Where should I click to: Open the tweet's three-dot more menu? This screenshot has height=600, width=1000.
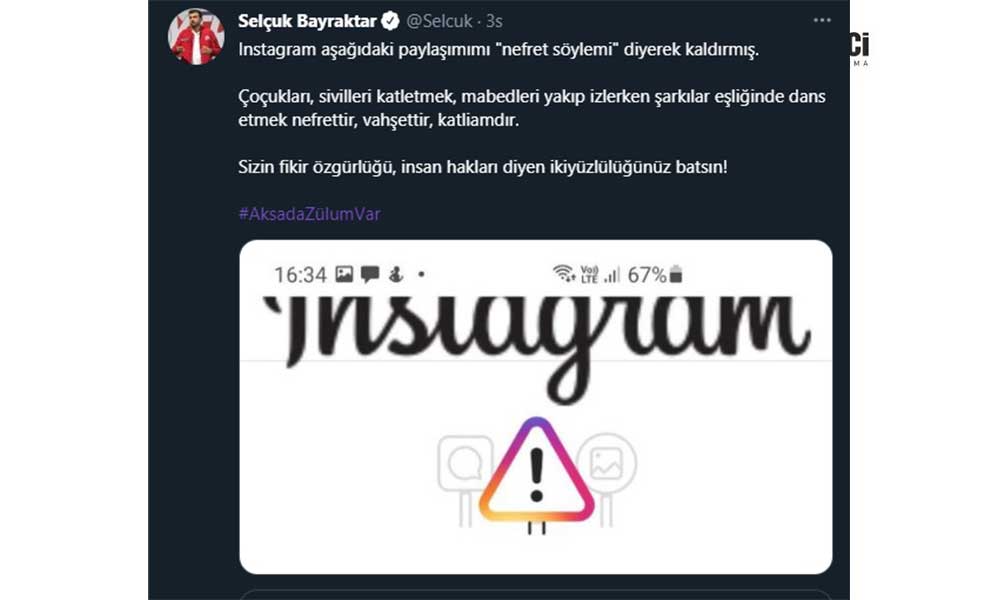click(x=821, y=20)
